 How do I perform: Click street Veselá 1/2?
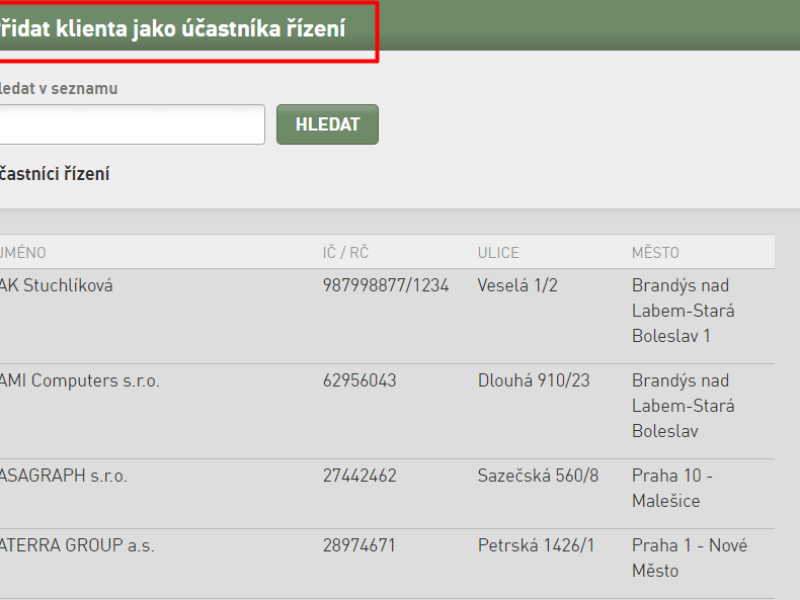(517, 285)
